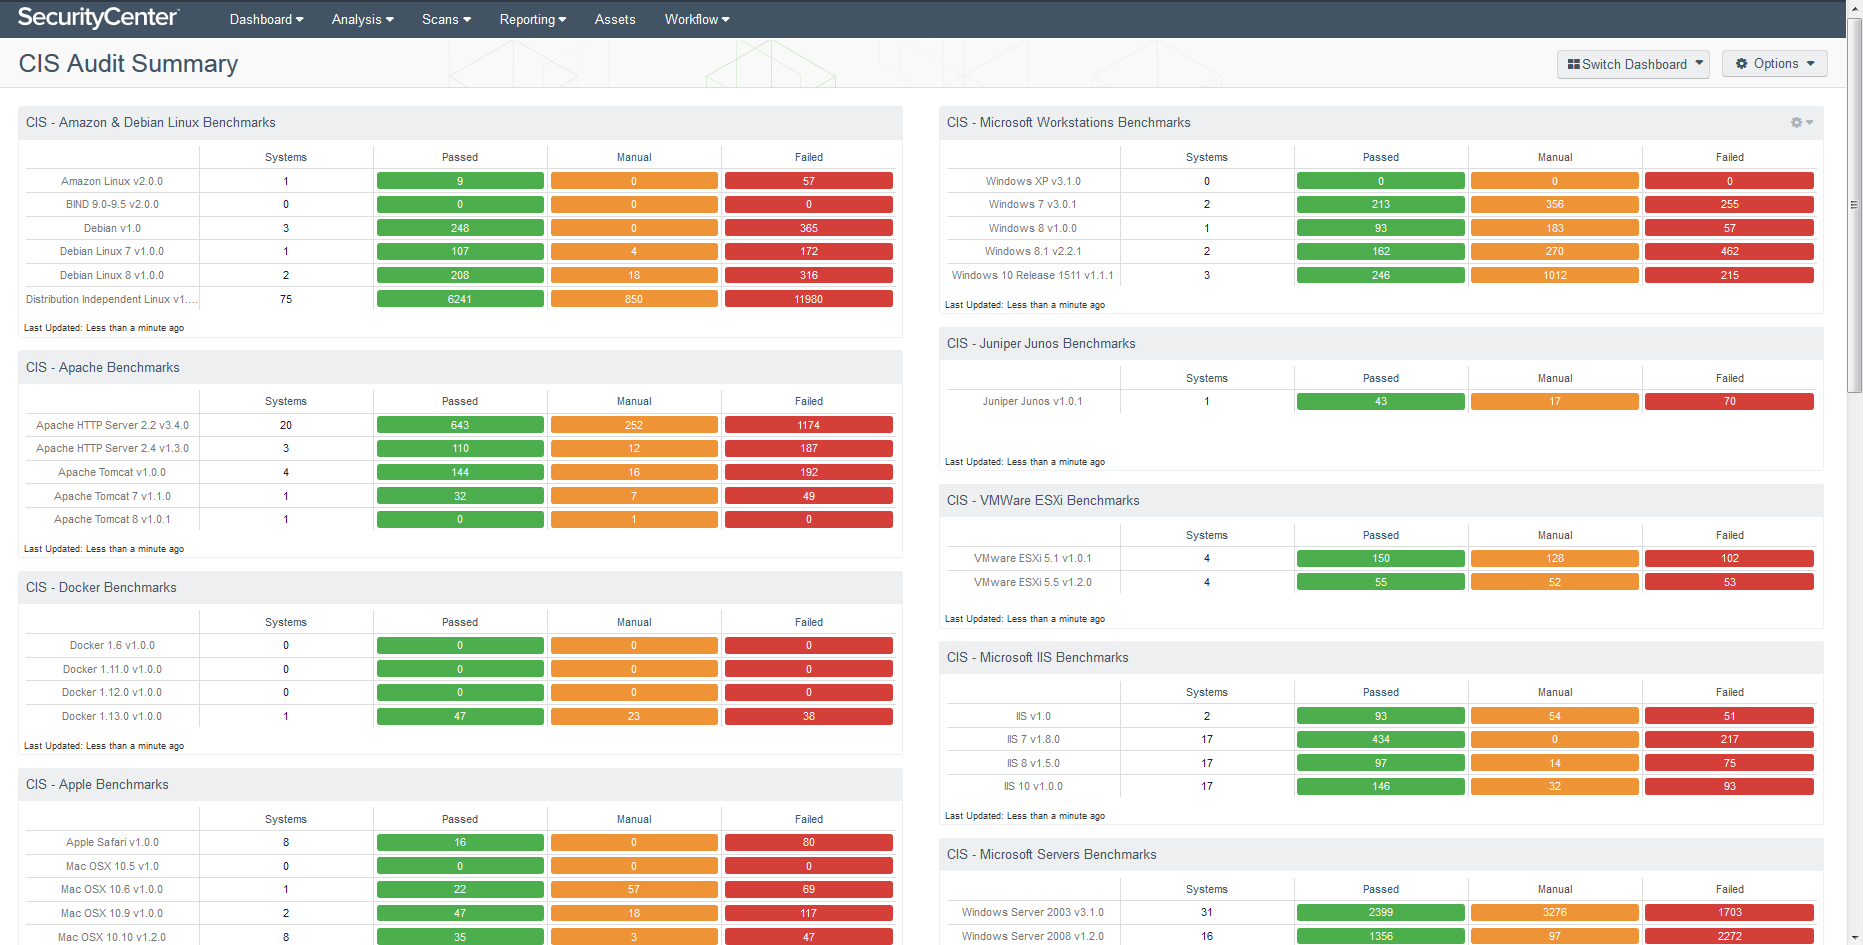The height and width of the screenshot is (945, 1863).
Task: Open the Dashboard dropdown menu
Action: tap(266, 19)
